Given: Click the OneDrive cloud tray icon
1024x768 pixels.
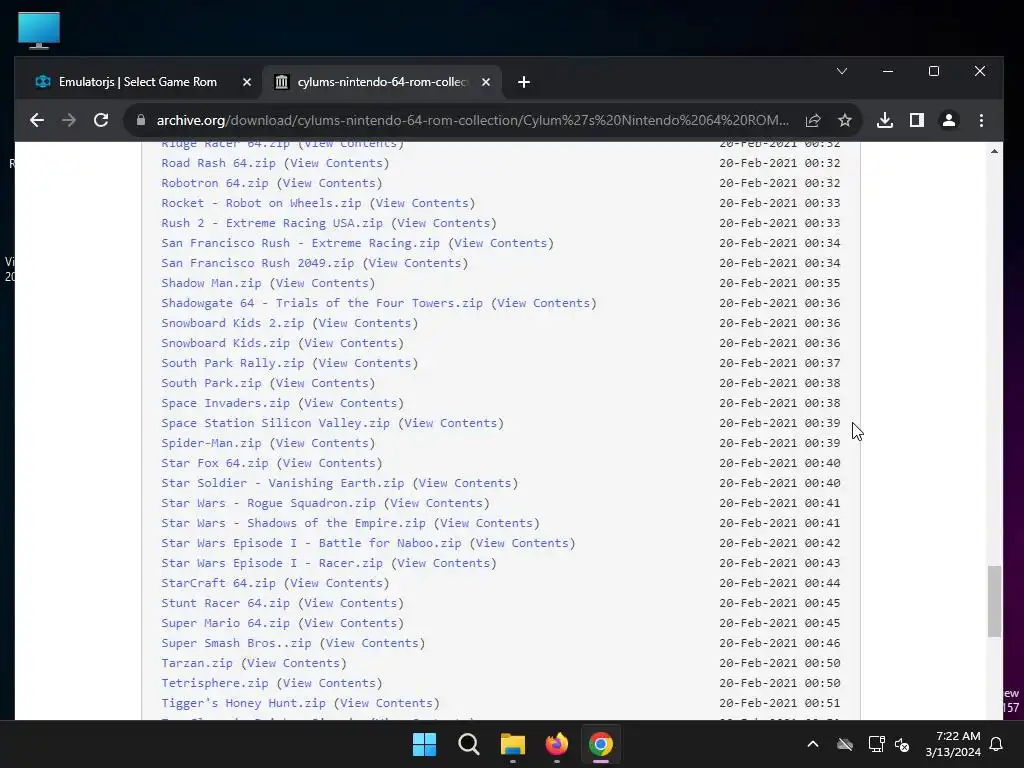Looking at the screenshot, I should [x=845, y=744].
